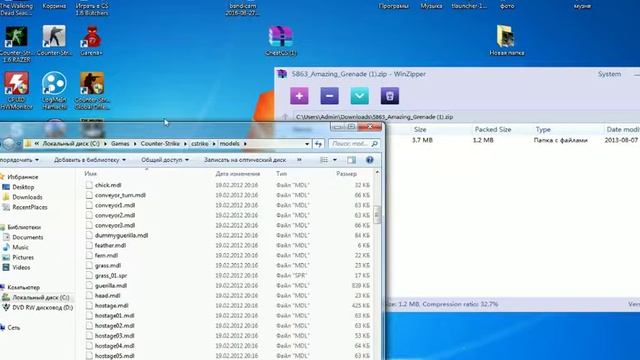Viewport: 640px width, 360px height.
Task: Sort WinZipper list by Size column
Action: click(x=420, y=129)
